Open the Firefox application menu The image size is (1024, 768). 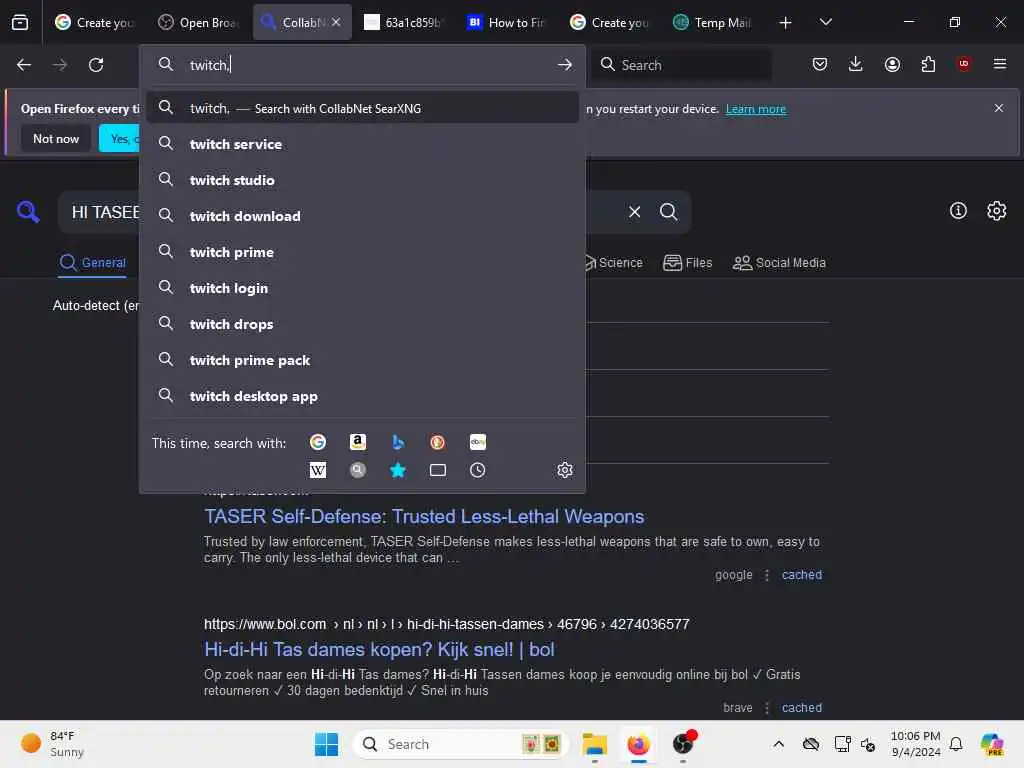pyautogui.click(x=1000, y=64)
